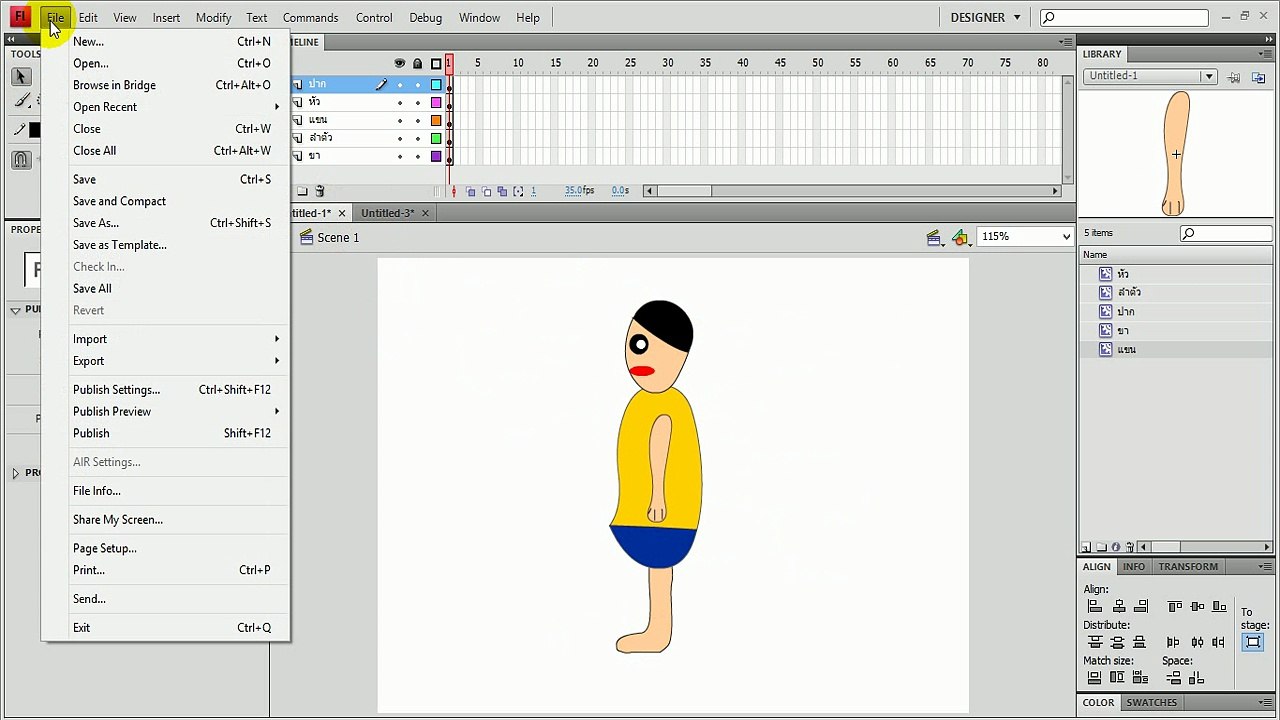Click the New Library panel icon
Image resolution: width=1280 pixels, height=720 pixels.
(x=1259, y=77)
